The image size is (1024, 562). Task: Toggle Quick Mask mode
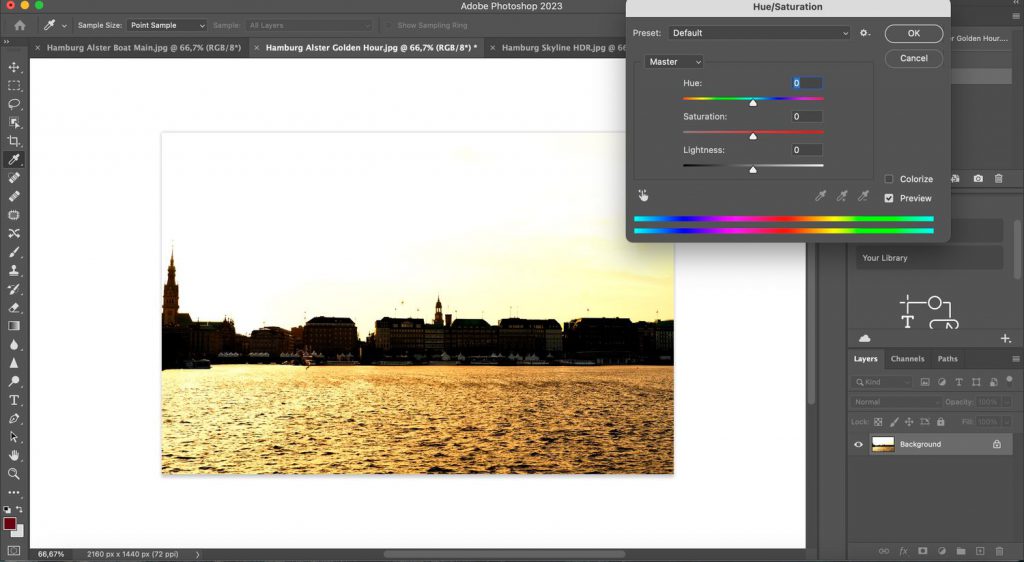tap(14, 552)
